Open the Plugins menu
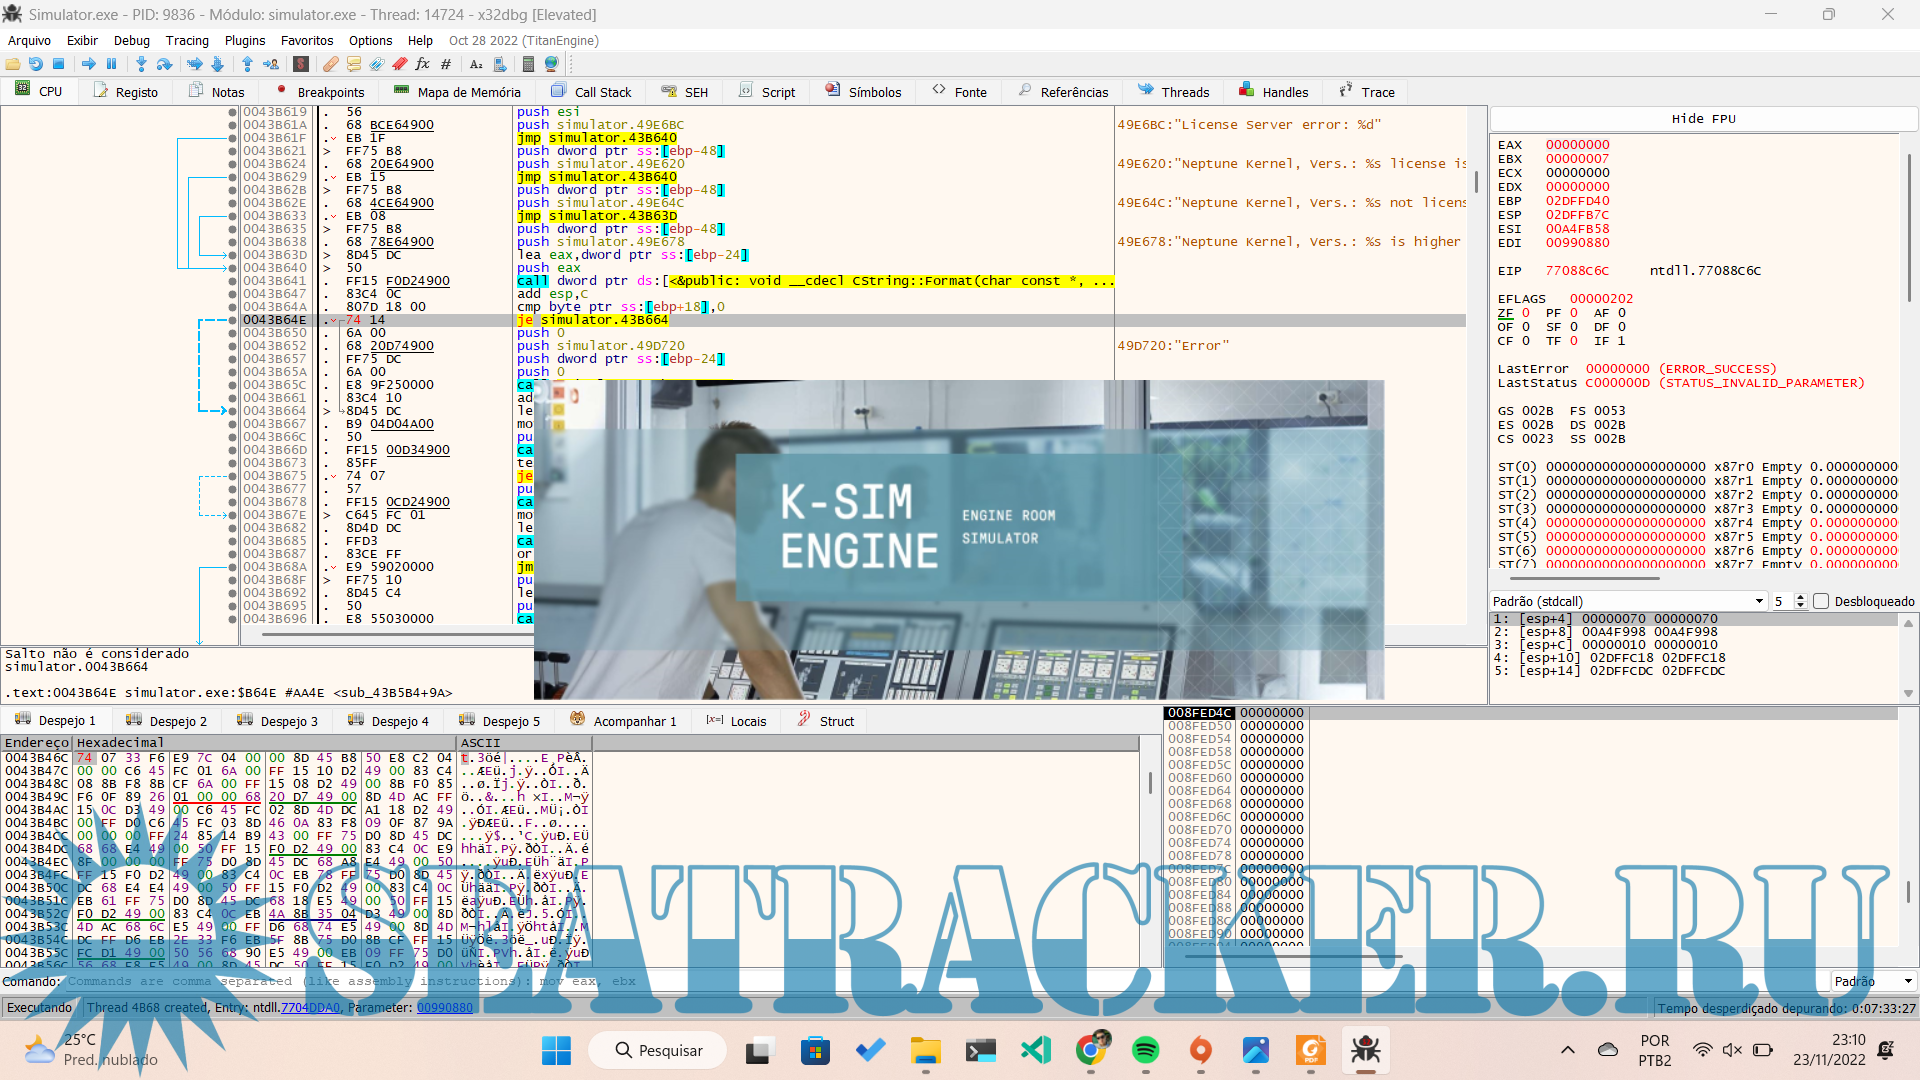The width and height of the screenshot is (1920, 1080). (245, 40)
